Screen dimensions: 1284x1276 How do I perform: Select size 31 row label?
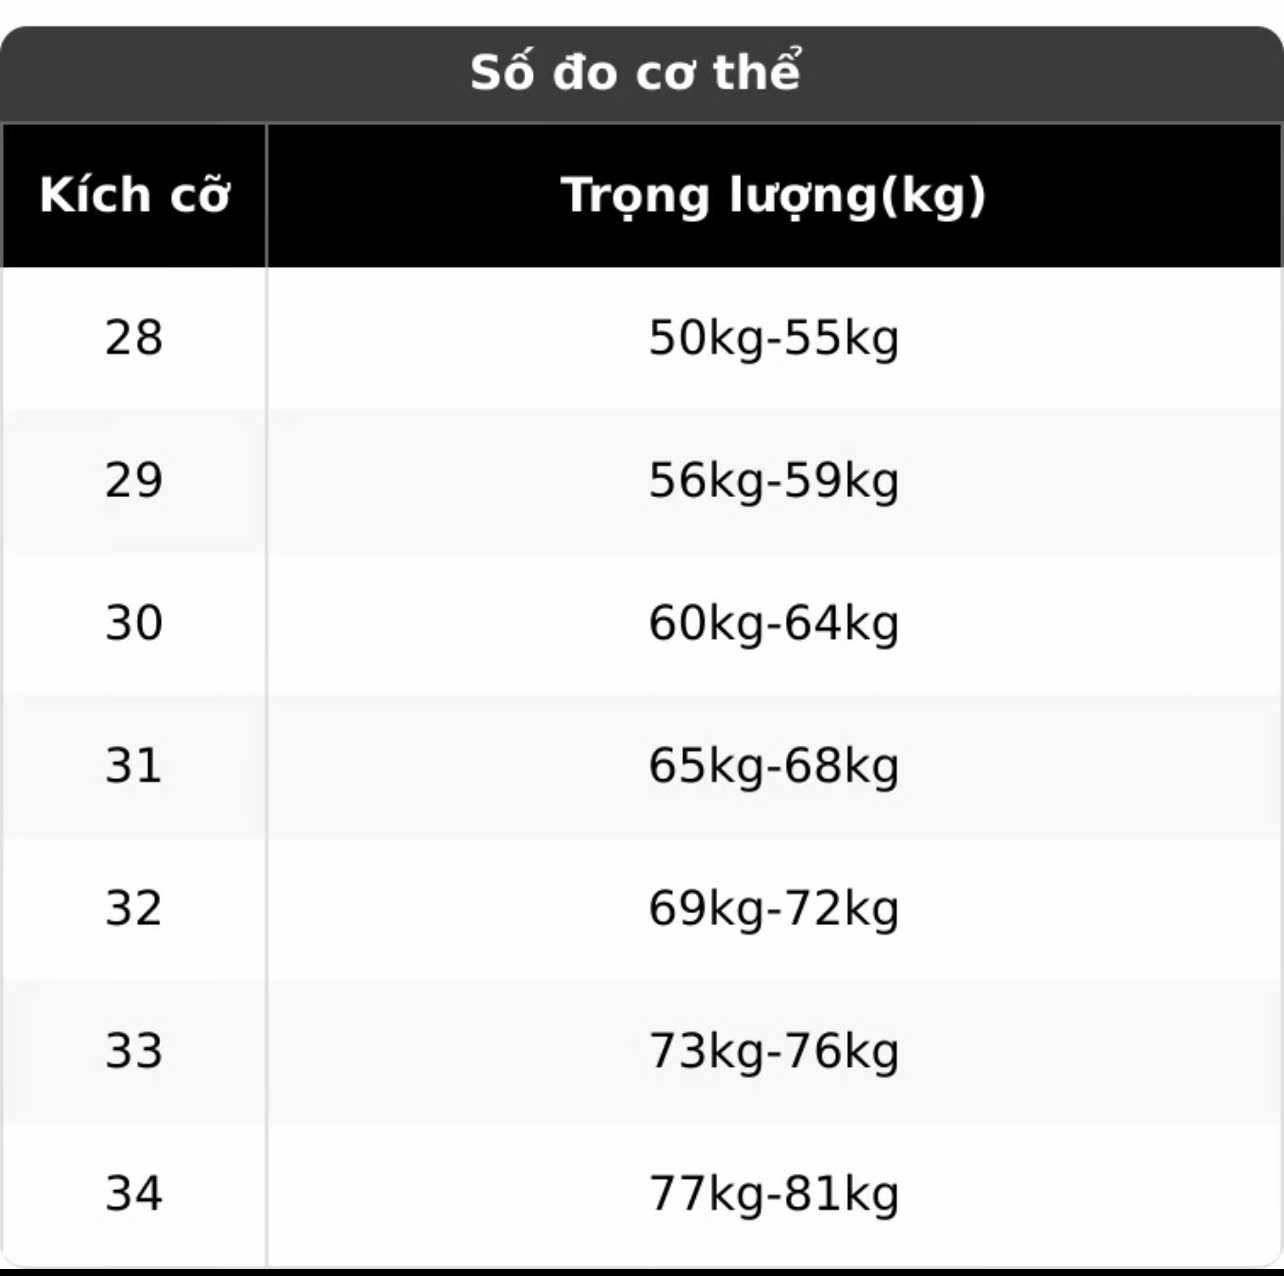coord(134,766)
